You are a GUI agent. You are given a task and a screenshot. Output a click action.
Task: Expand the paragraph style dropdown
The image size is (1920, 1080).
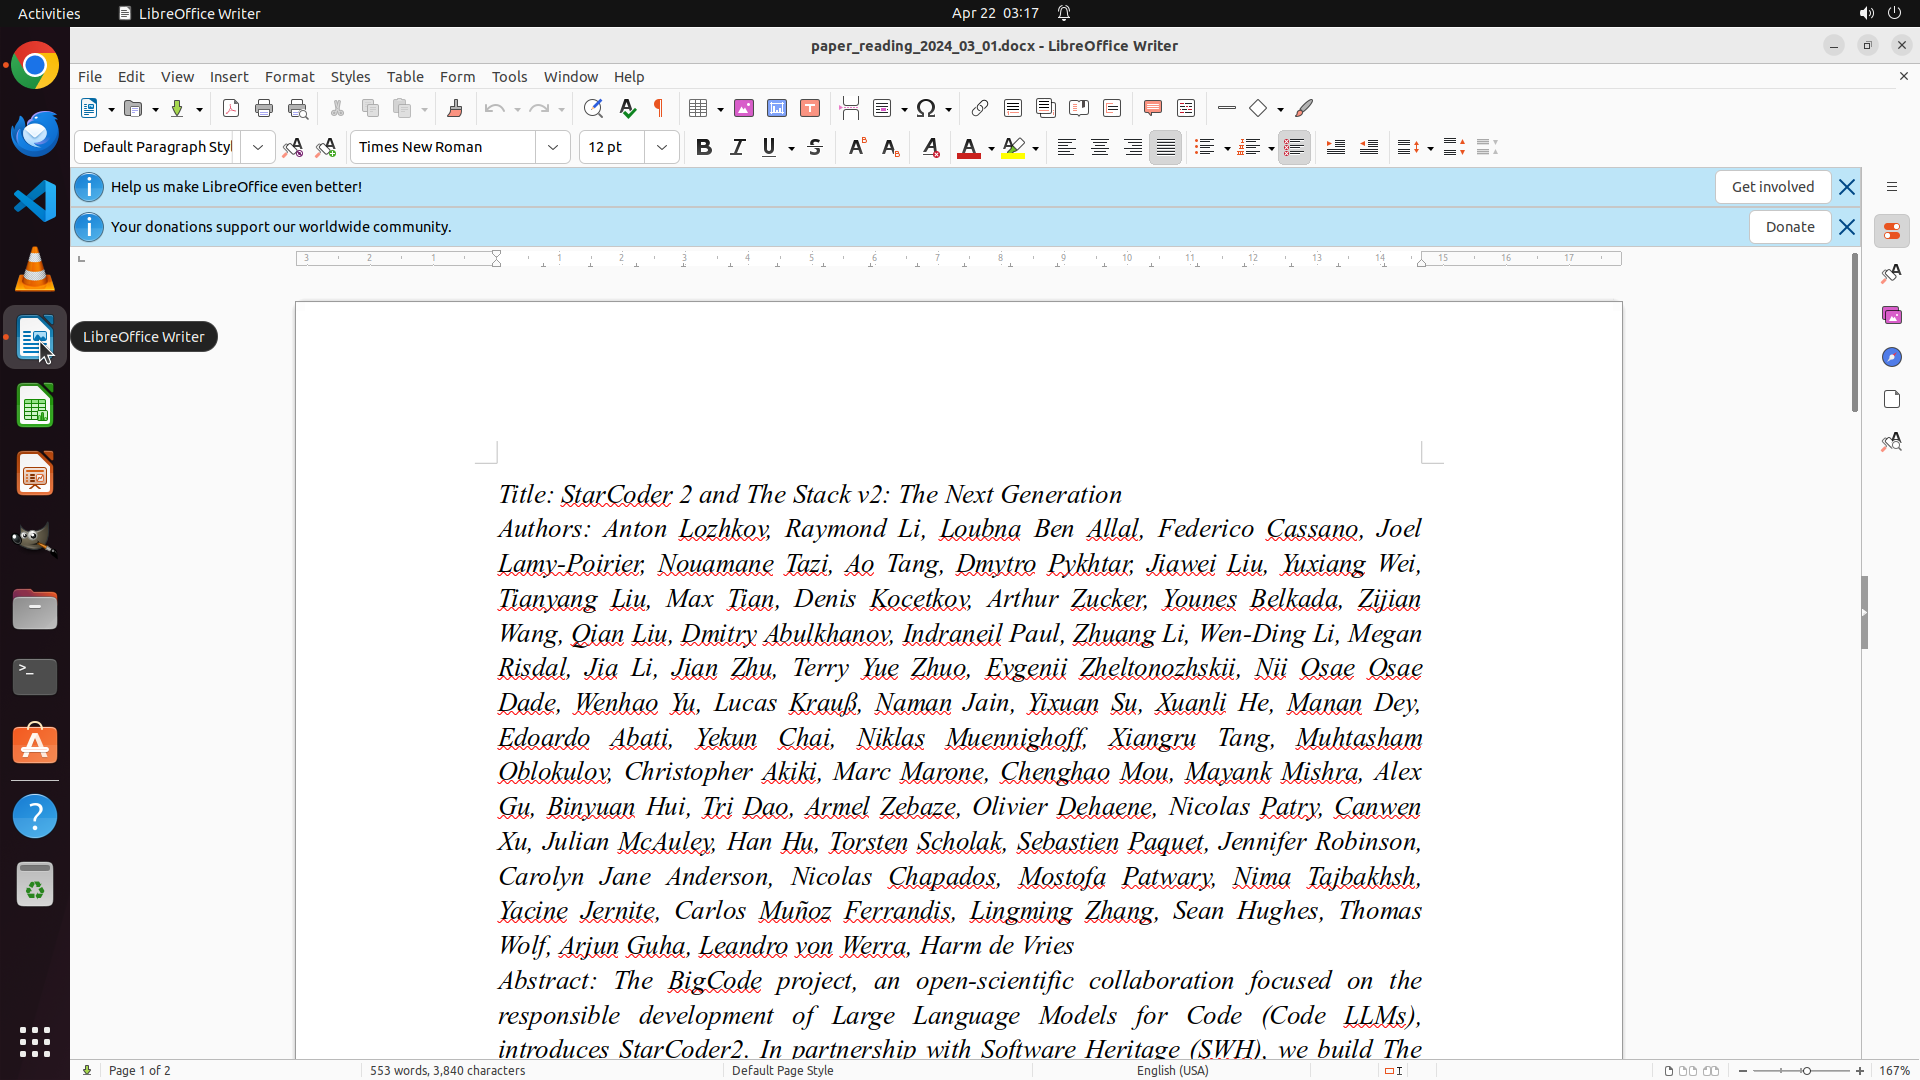click(258, 147)
